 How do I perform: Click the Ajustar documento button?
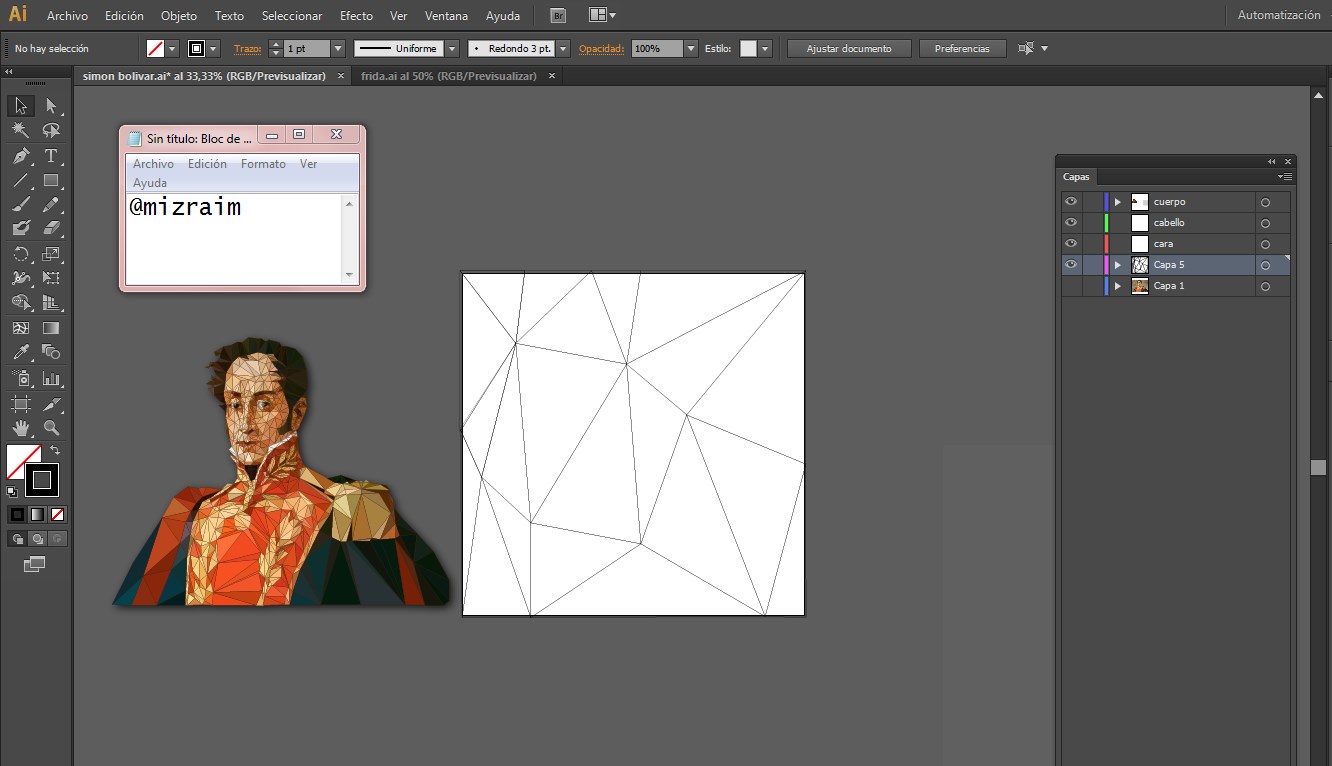point(850,48)
